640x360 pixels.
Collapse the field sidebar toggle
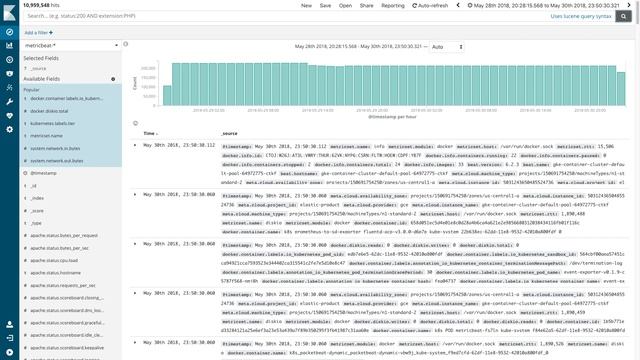pyautogui.click(x=126, y=44)
